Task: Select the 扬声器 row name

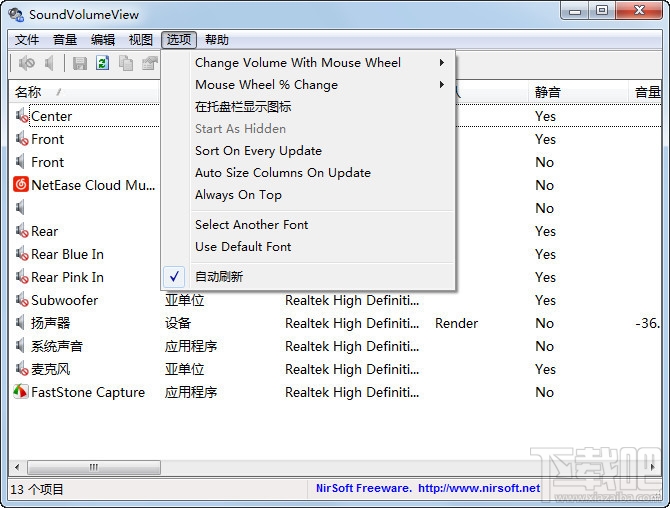Action: (x=50, y=323)
